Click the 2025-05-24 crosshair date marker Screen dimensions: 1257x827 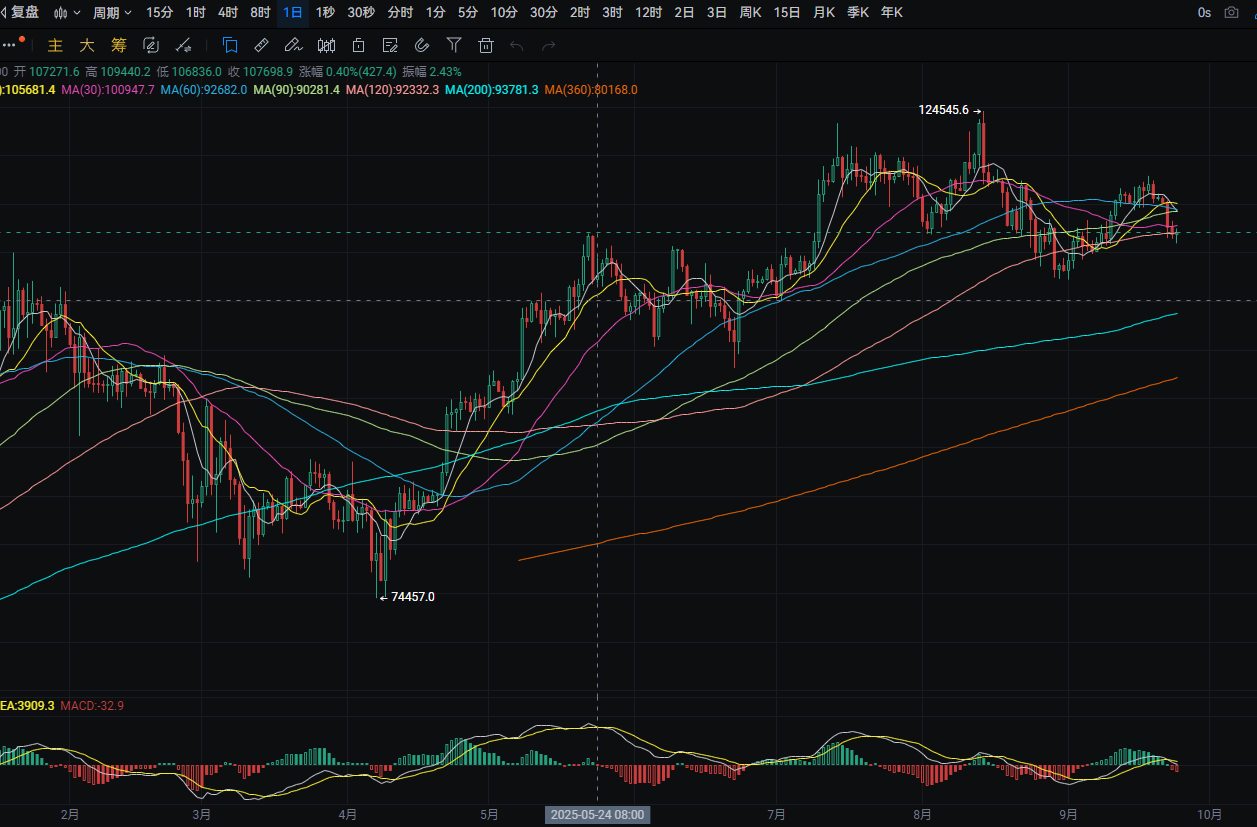598,815
